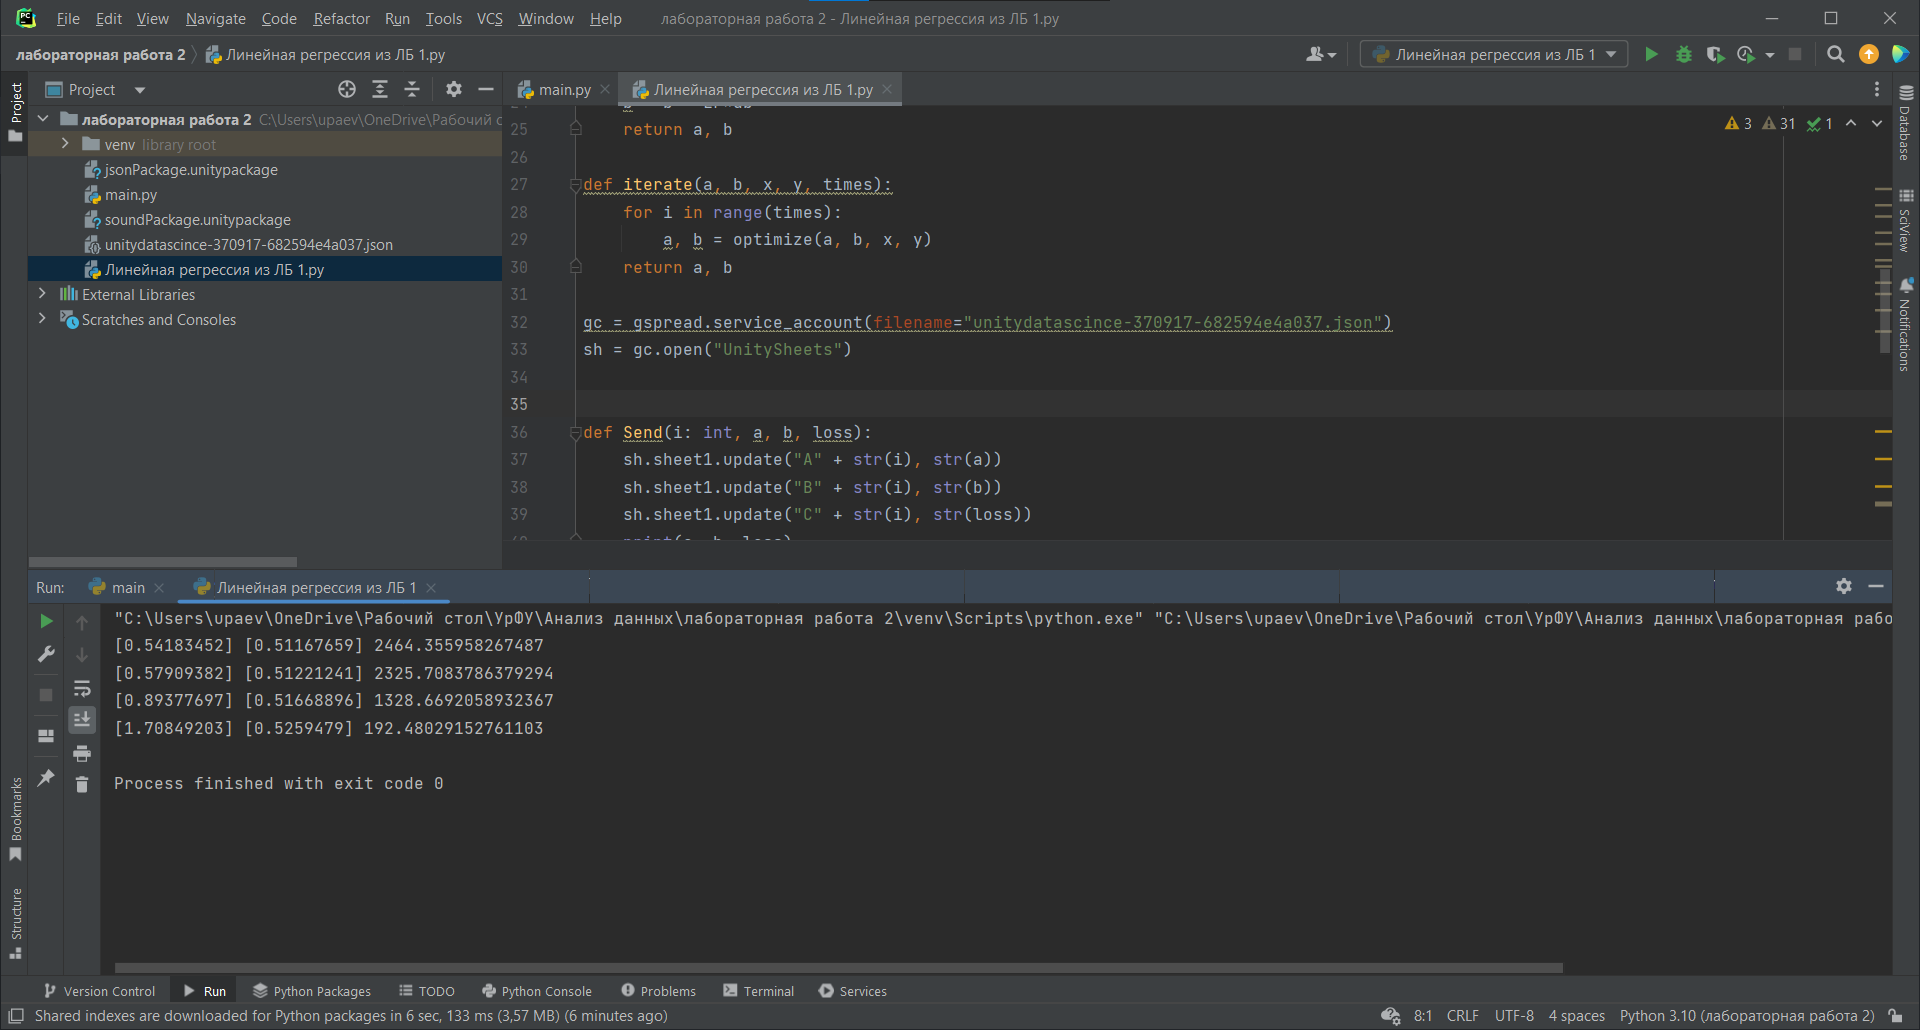Open the VCS menu
1920x1030 pixels.
489,18
